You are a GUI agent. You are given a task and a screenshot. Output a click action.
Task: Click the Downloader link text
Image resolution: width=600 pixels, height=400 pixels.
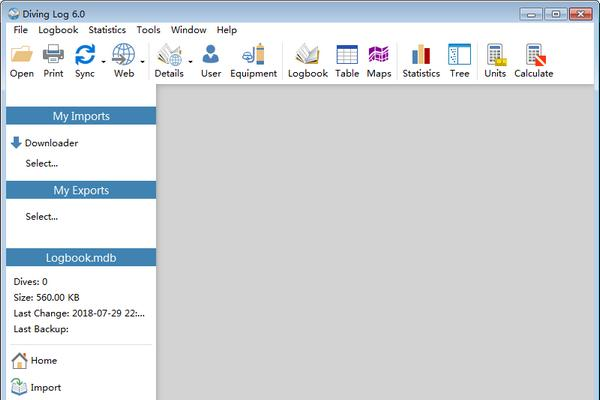[51, 143]
